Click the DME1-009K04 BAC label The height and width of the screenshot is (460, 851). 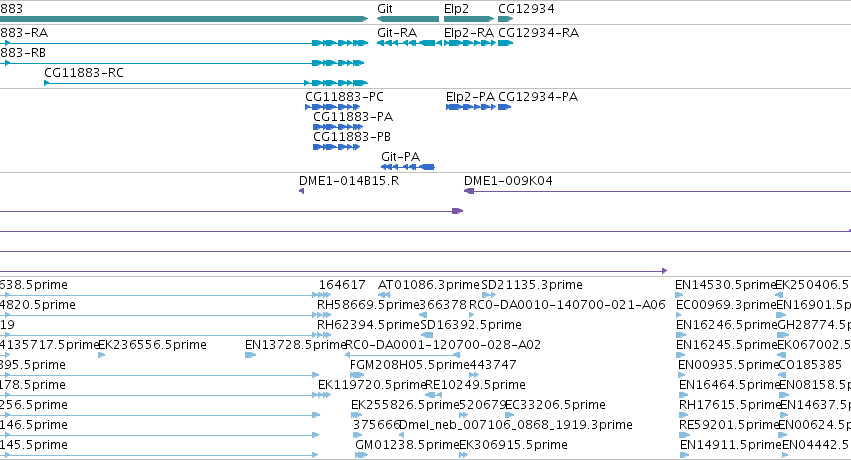508,181
